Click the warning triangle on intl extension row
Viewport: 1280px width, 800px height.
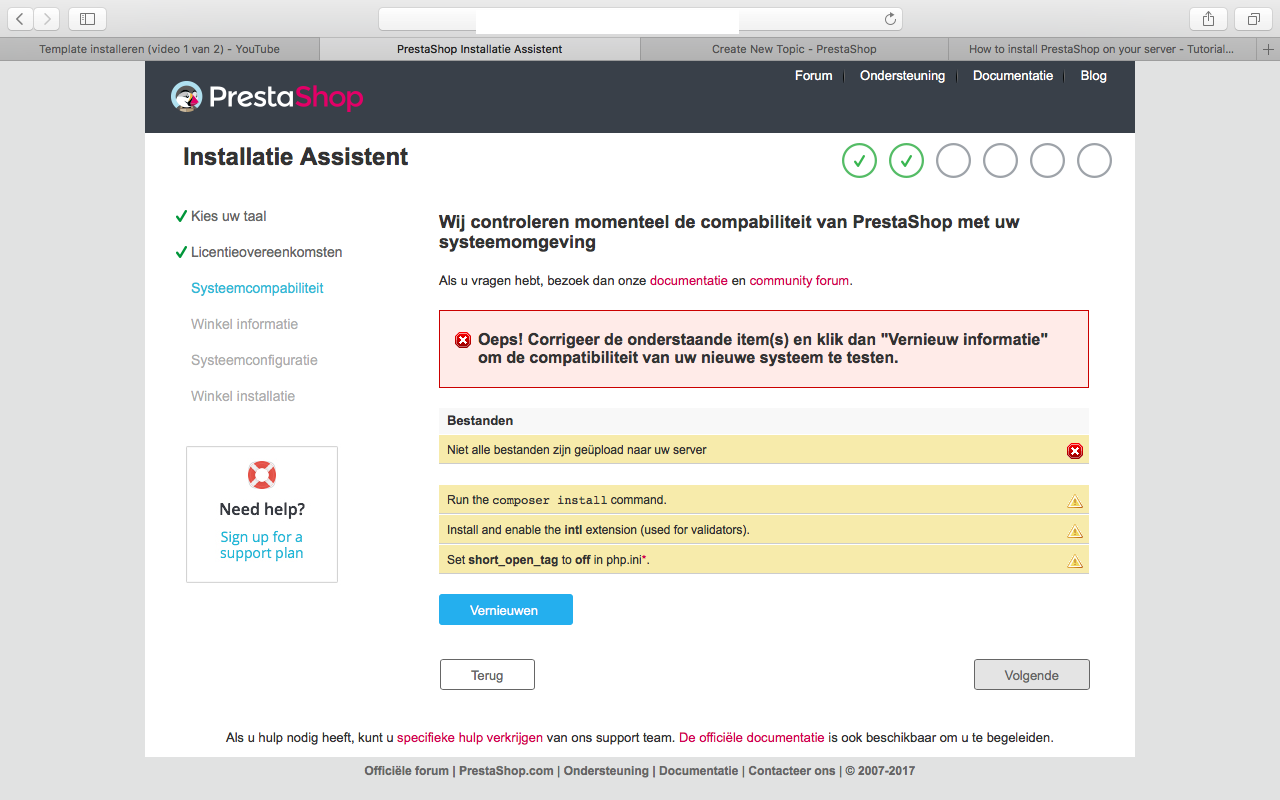(1075, 531)
